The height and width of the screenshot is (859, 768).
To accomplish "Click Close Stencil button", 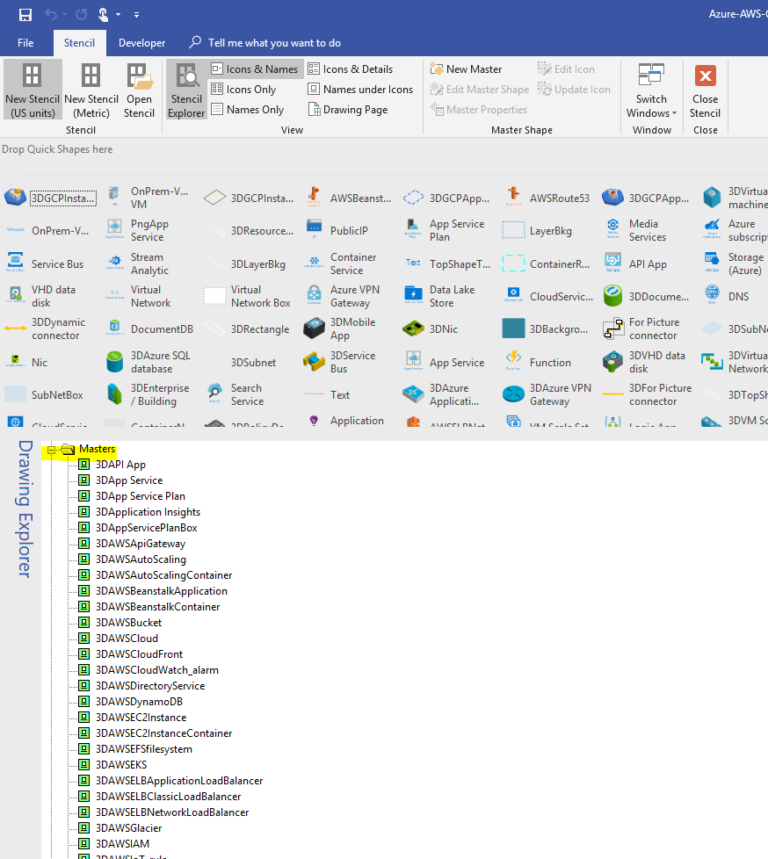I will 705,90.
